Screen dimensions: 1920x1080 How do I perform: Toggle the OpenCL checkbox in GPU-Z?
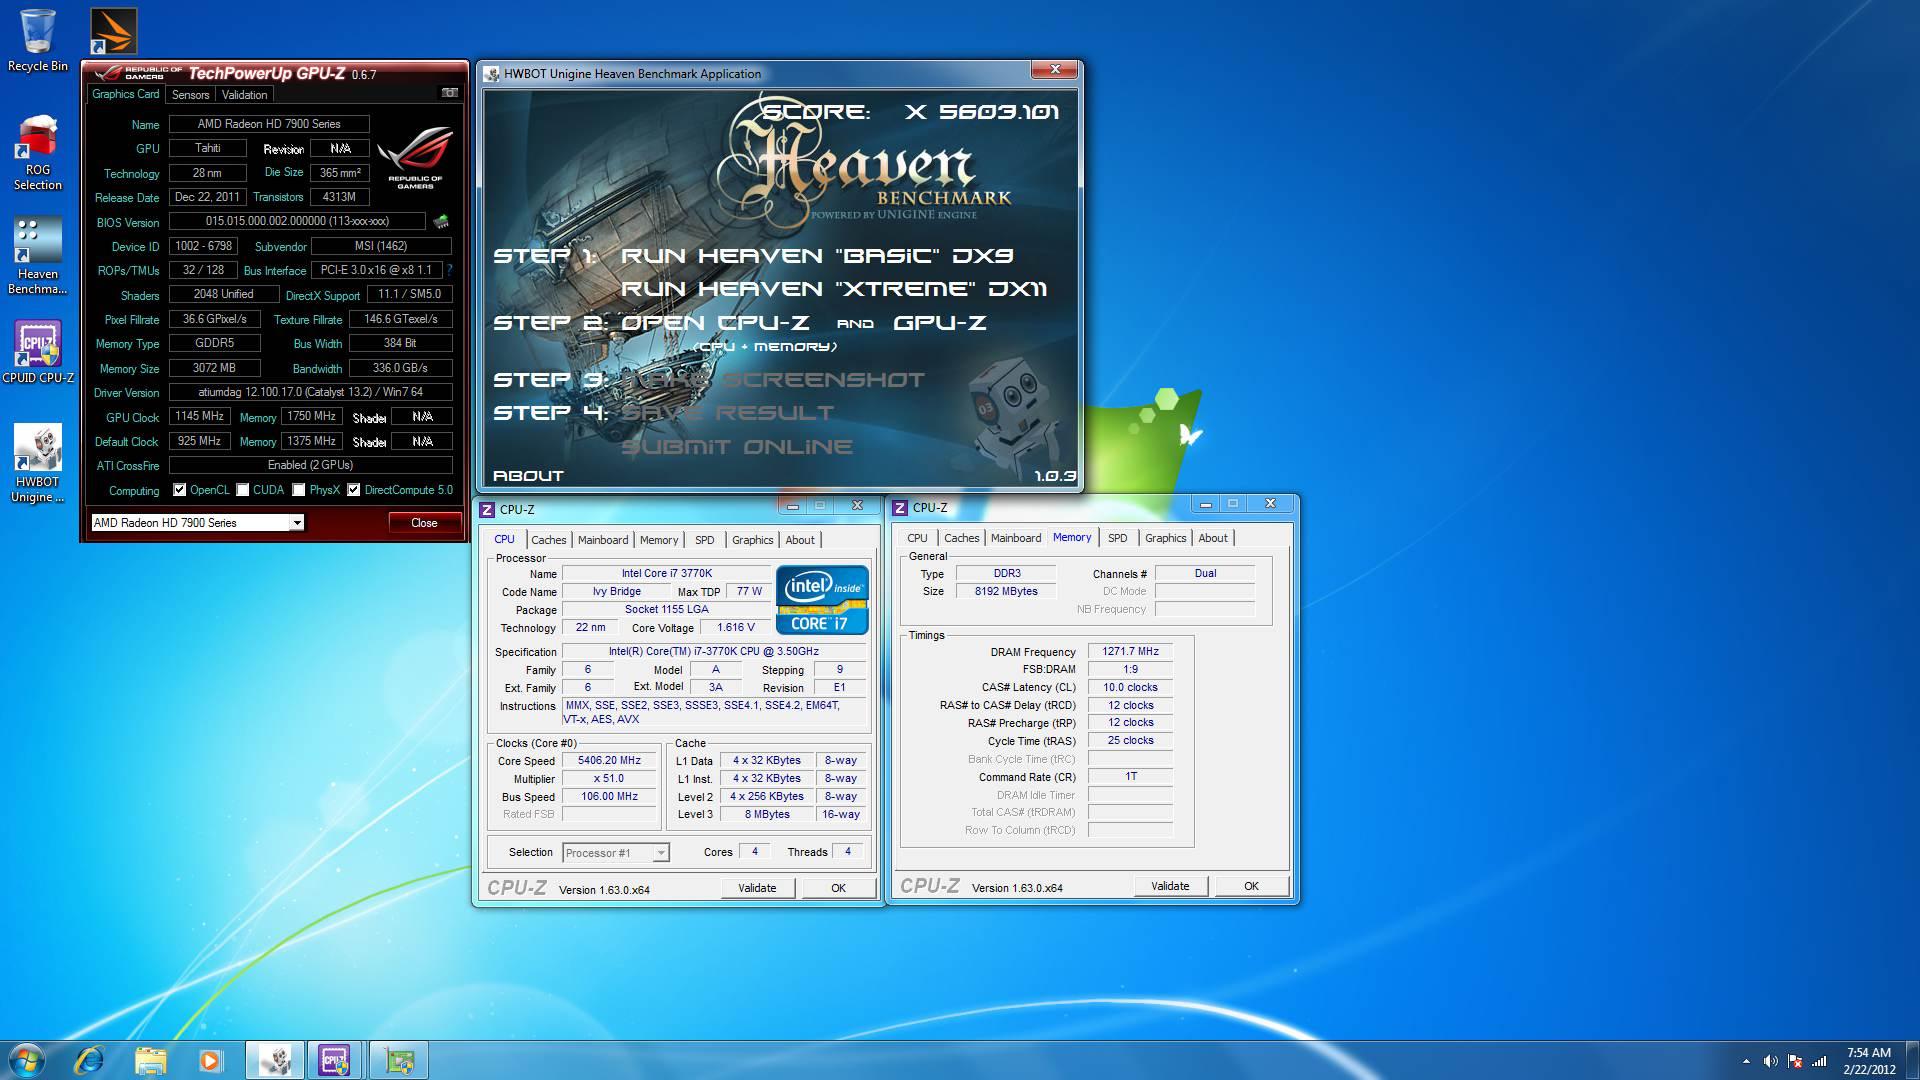180,490
